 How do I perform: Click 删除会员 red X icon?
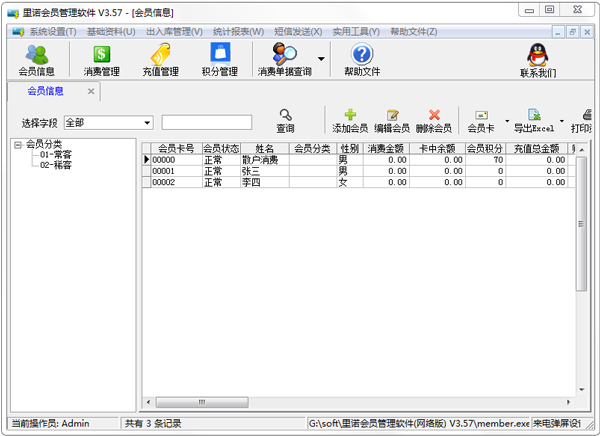click(434, 115)
